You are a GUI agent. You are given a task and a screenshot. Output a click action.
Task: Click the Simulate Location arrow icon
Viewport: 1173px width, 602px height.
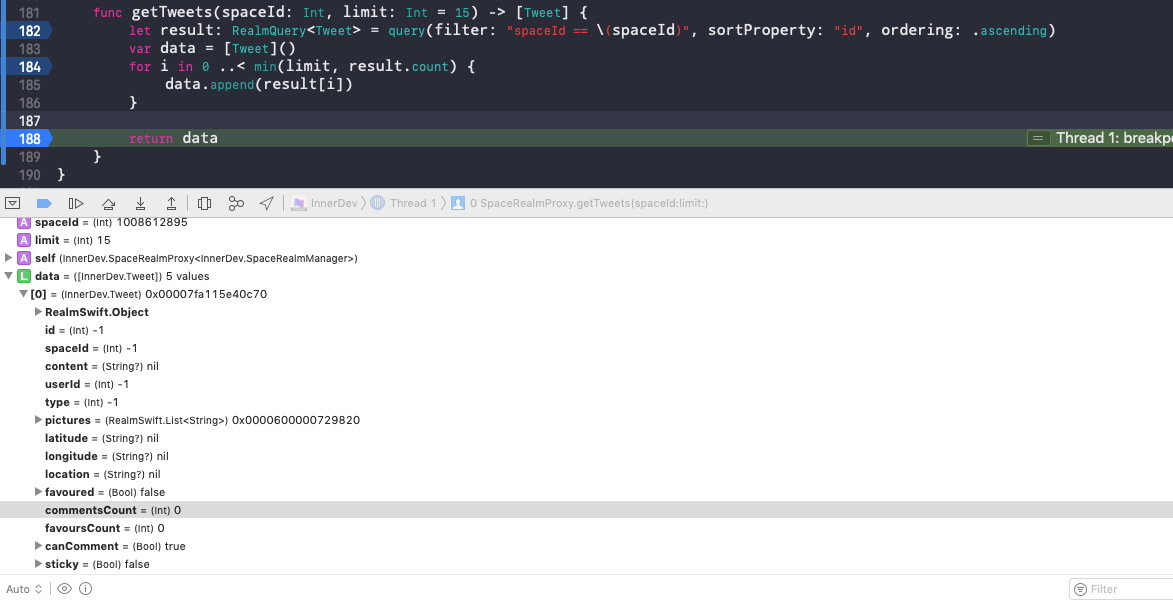pos(266,203)
